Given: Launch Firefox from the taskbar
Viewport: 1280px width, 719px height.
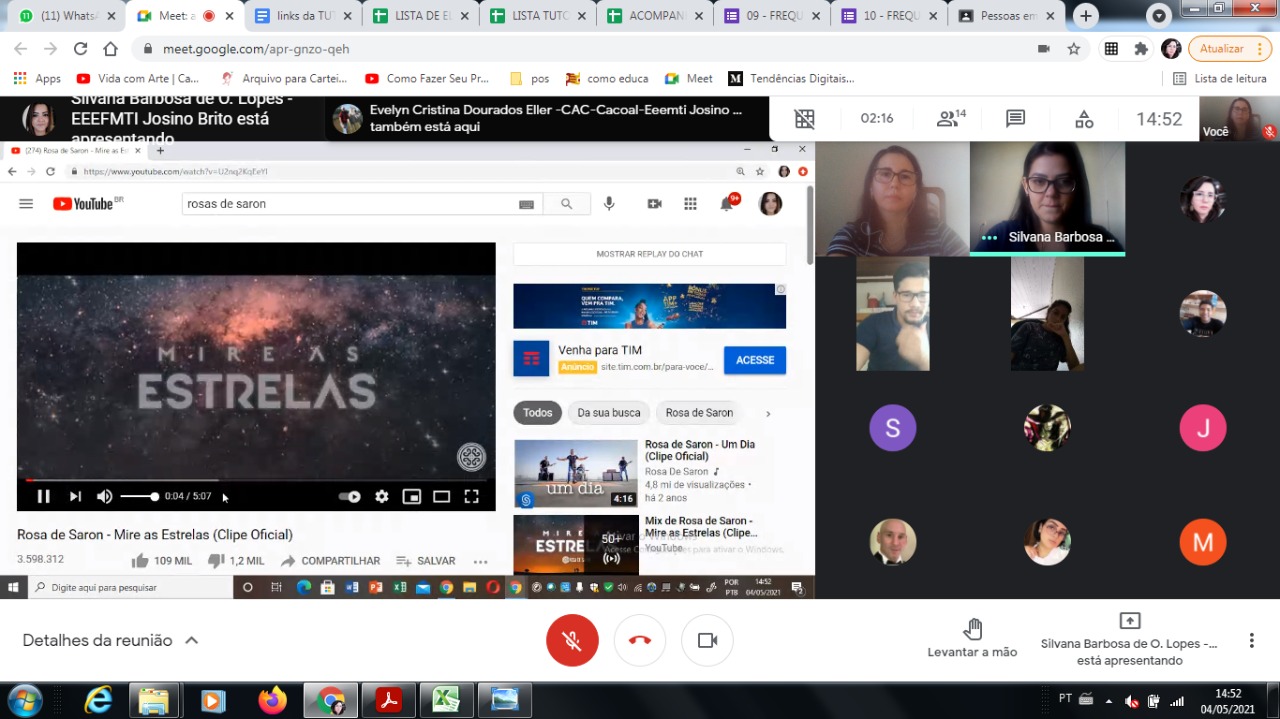Looking at the screenshot, I should [272, 701].
